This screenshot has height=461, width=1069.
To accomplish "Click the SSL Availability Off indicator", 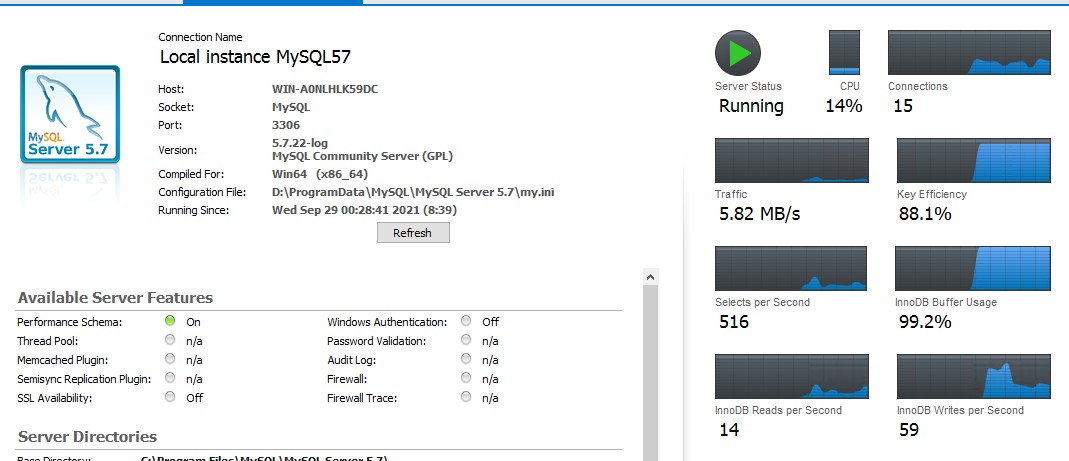I will [x=170, y=397].
